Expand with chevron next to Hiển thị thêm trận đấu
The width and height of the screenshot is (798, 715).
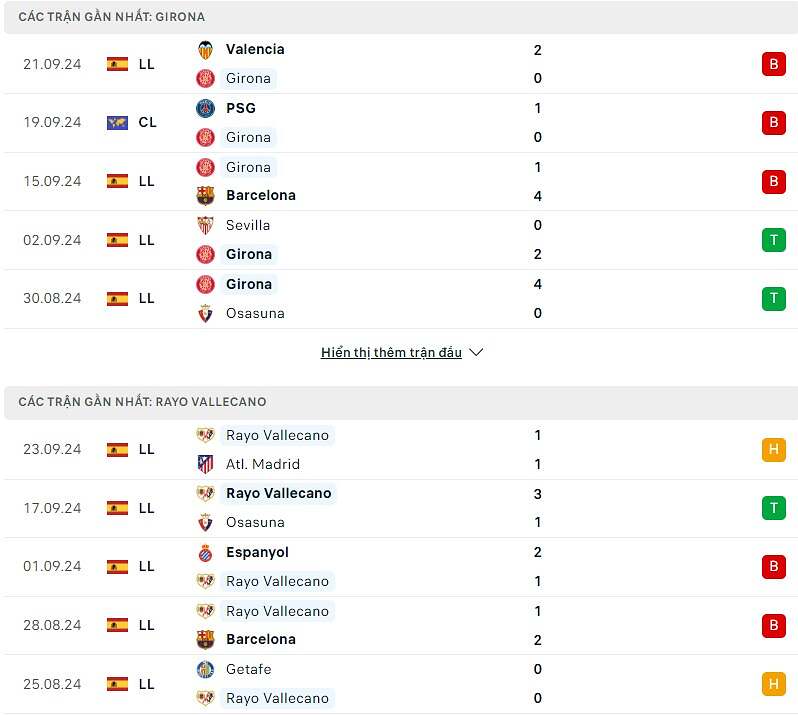point(476,352)
